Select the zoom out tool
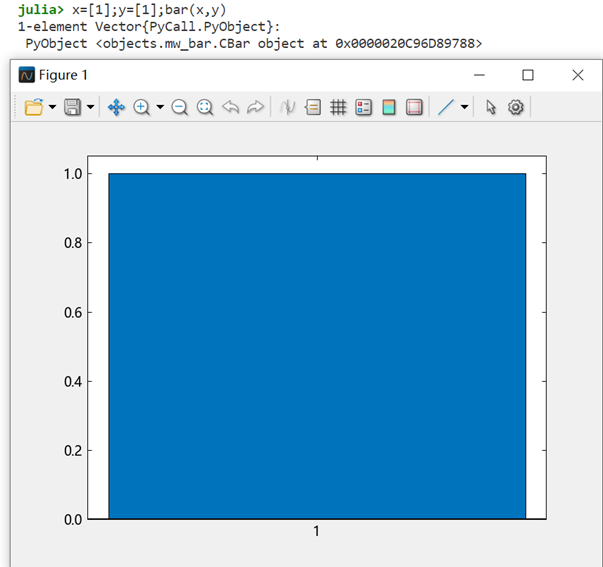The image size is (603, 567). (x=179, y=107)
